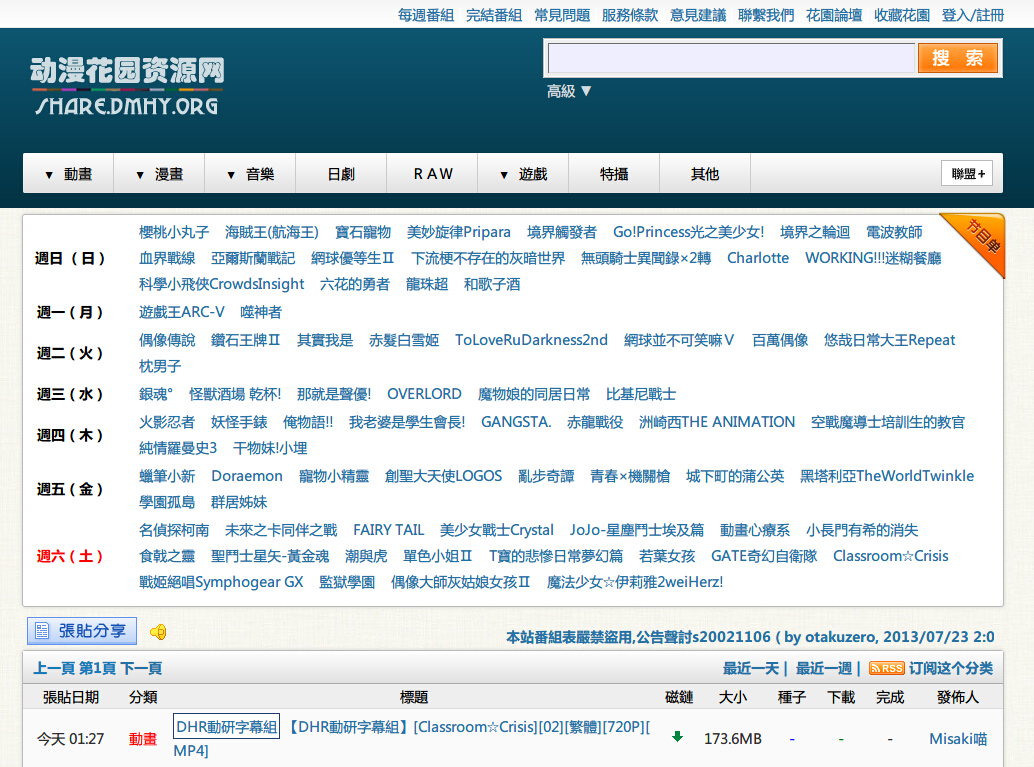The width and height of the screenshot is (1034, 767).
Task: Expand the 音樂 category menu
Action: click(x=250, y=174)
